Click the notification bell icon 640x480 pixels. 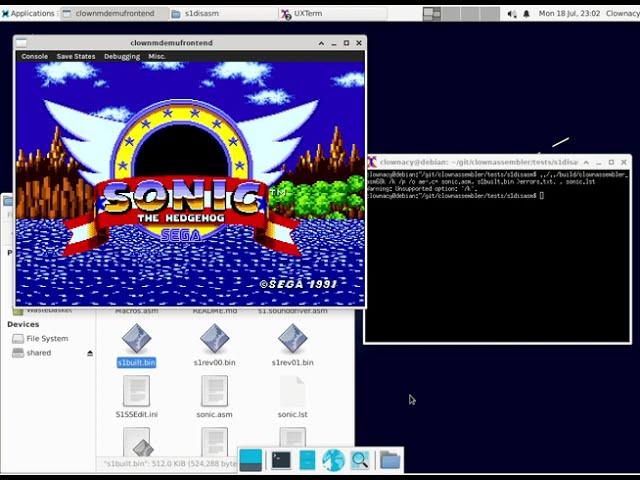pos(527,14)
